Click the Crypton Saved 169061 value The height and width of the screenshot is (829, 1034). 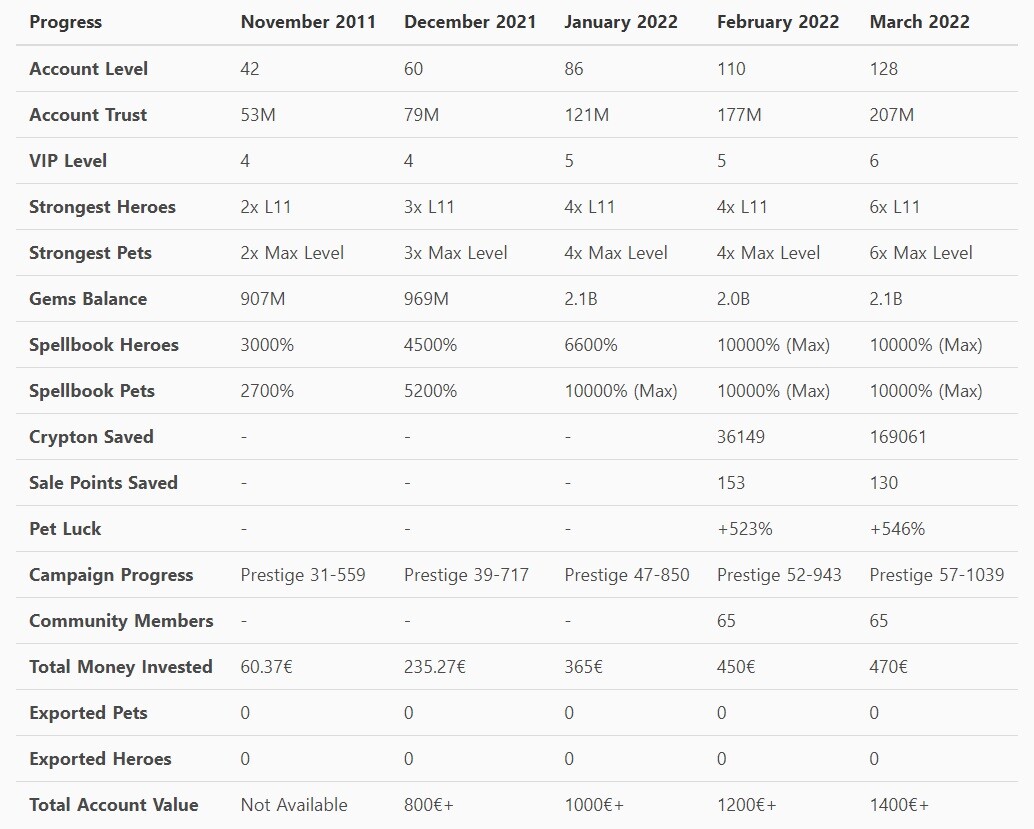click(897, 437)
